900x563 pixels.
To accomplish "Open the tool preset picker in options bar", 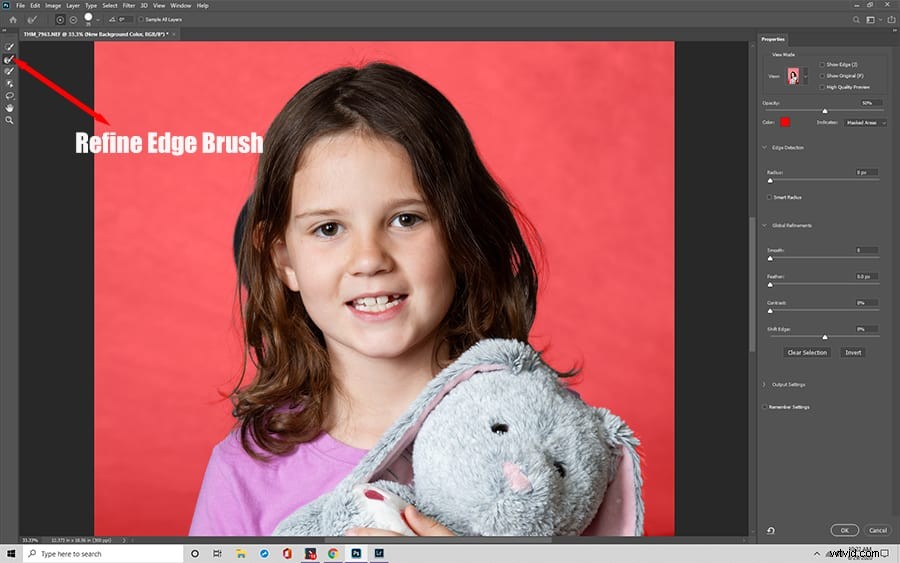I will [x=33, y=20].
